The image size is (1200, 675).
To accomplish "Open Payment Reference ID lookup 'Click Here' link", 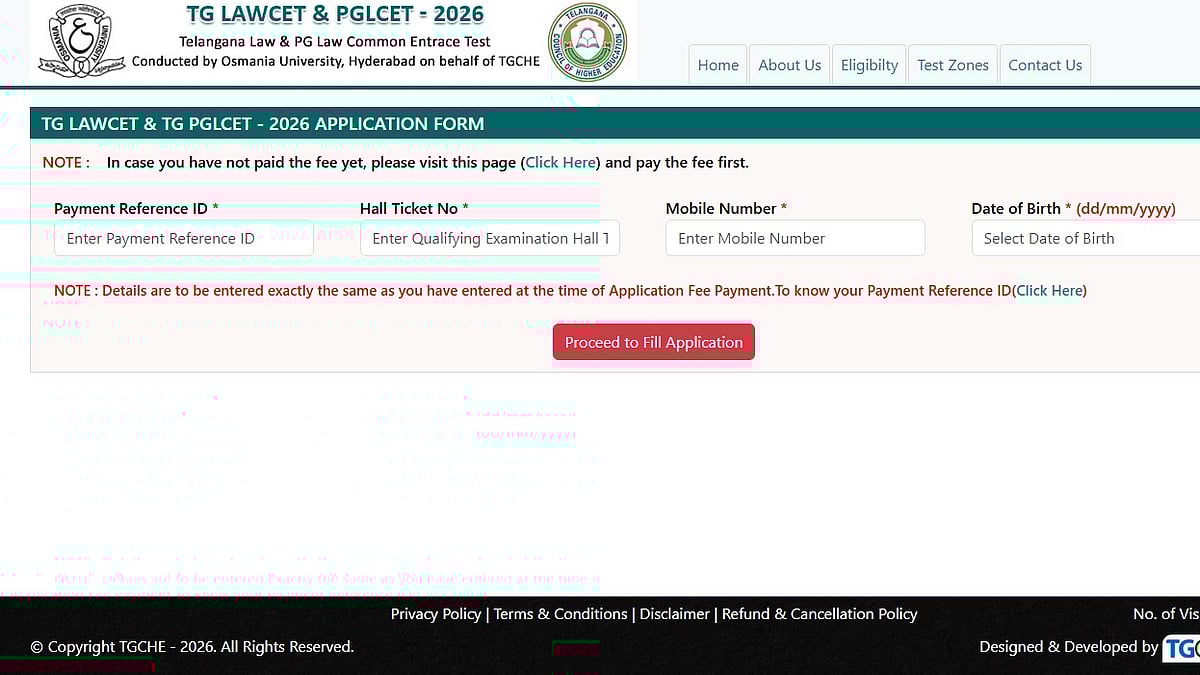I will (x=1048, y=290).
